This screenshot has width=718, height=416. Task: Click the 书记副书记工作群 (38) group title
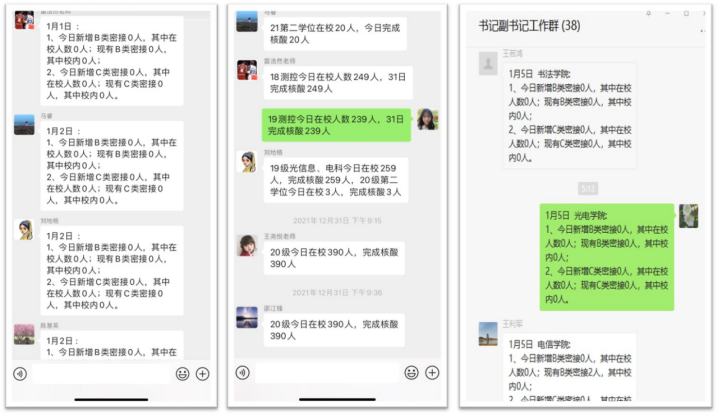[529, 25]
